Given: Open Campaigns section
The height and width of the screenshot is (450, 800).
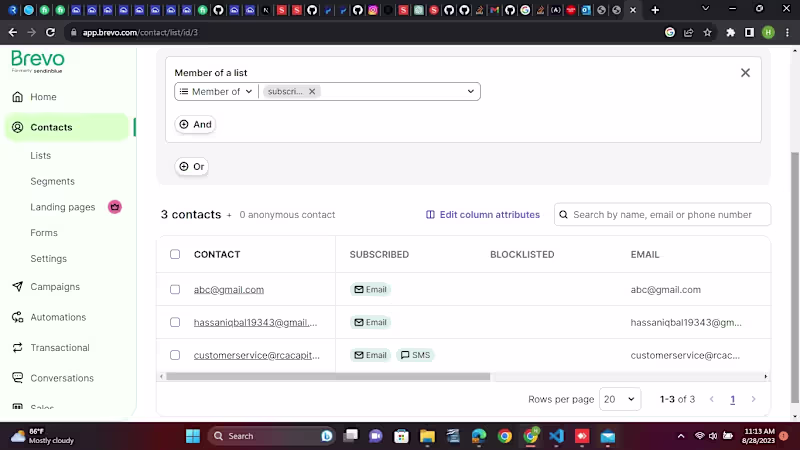Looking at the screenshot, I should tap(55, 287).
